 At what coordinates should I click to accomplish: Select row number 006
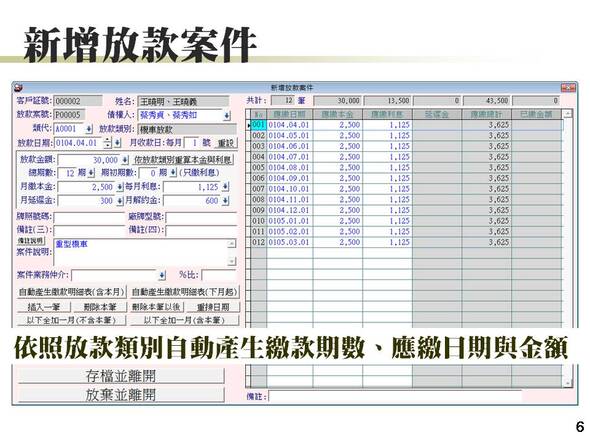(259, 178)
